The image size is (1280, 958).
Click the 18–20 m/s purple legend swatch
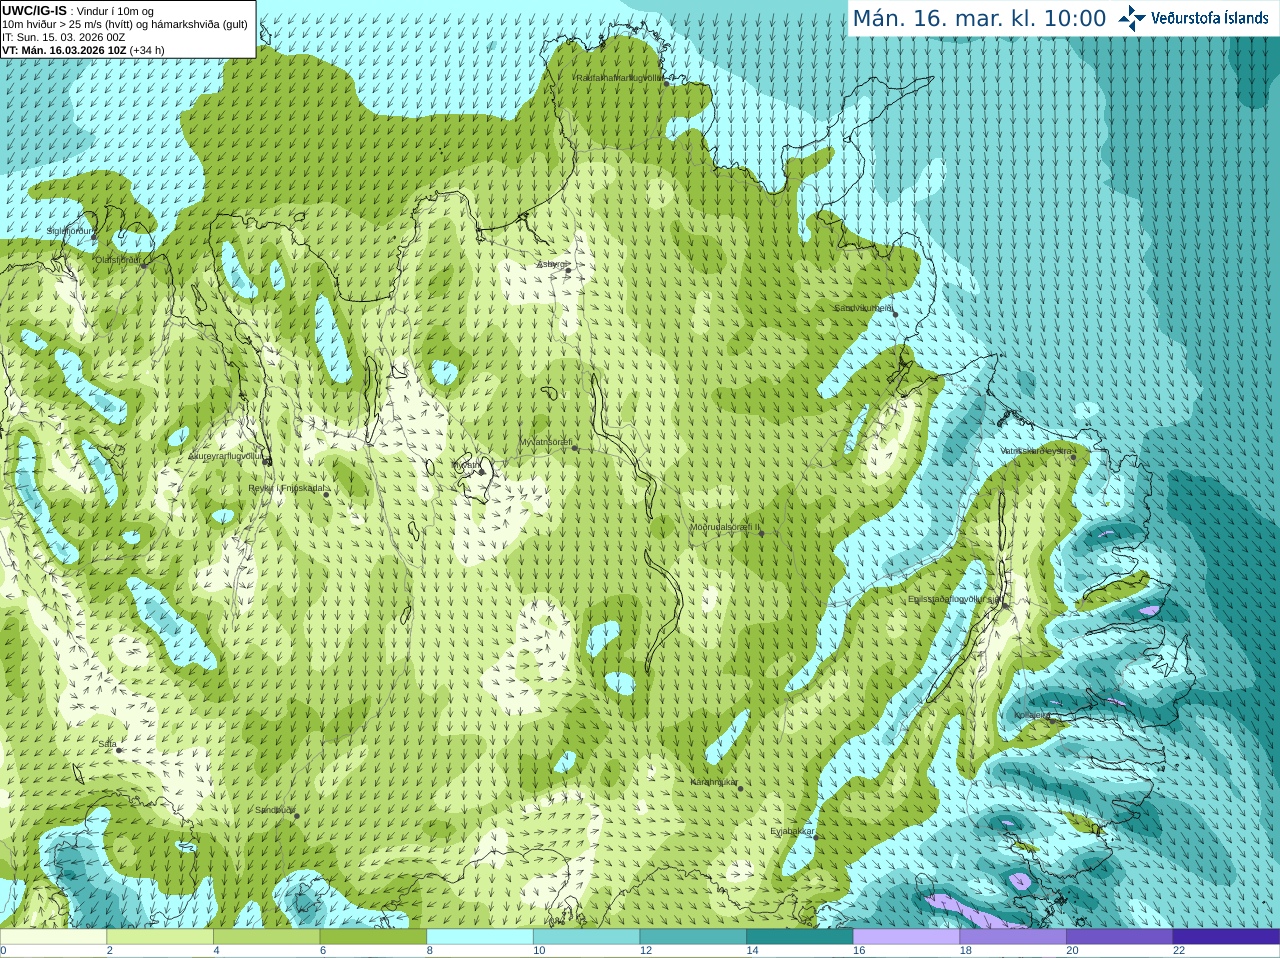[1013, 937]
